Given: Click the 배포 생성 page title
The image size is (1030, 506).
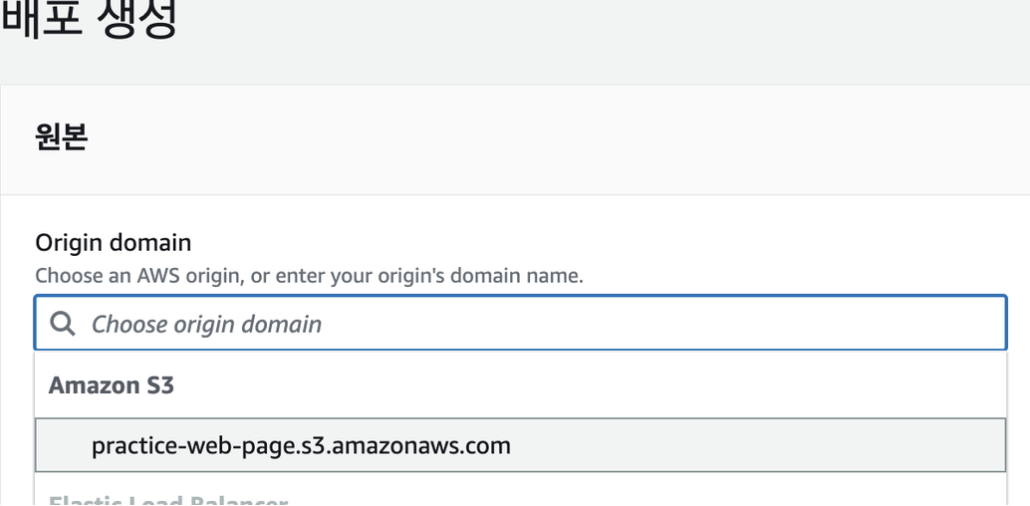Looking at the screenshot, I should pos(89,18).
